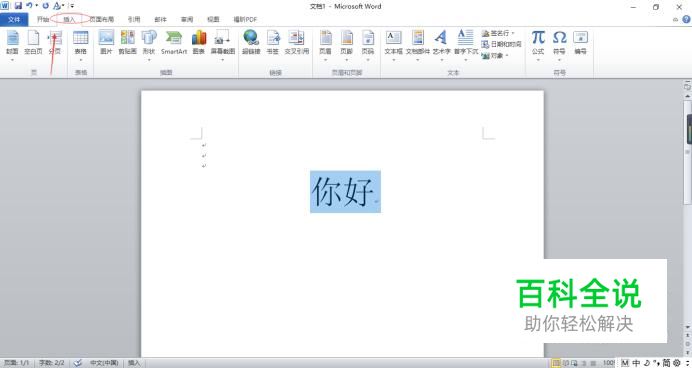This screenshot has height=368, width=692.
Task: Open the Table (表格) insert button
Action: (80, 43)
